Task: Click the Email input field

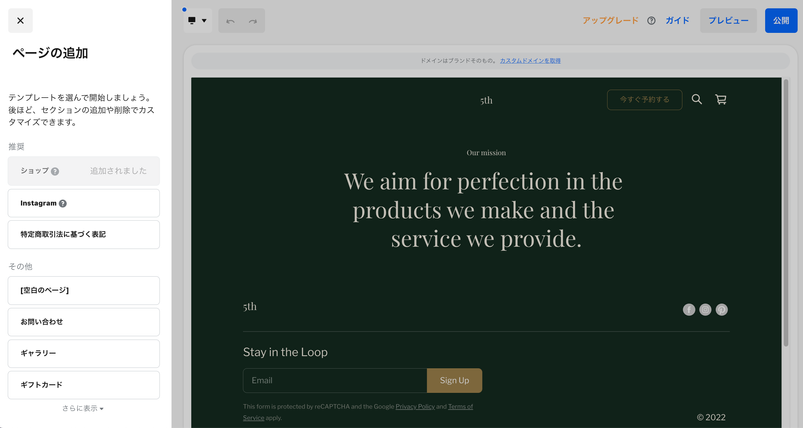Action: (335, 380)
